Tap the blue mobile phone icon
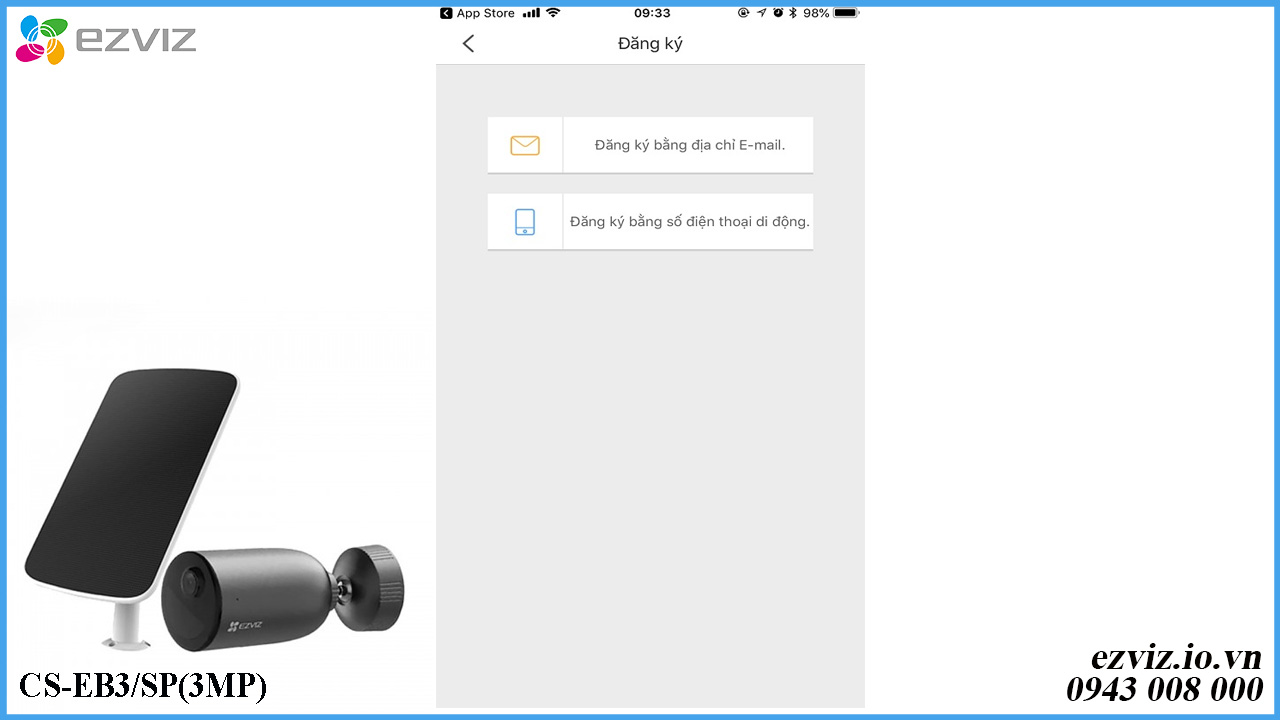Viewport: 1280px width, 720px height. (525, 222)
